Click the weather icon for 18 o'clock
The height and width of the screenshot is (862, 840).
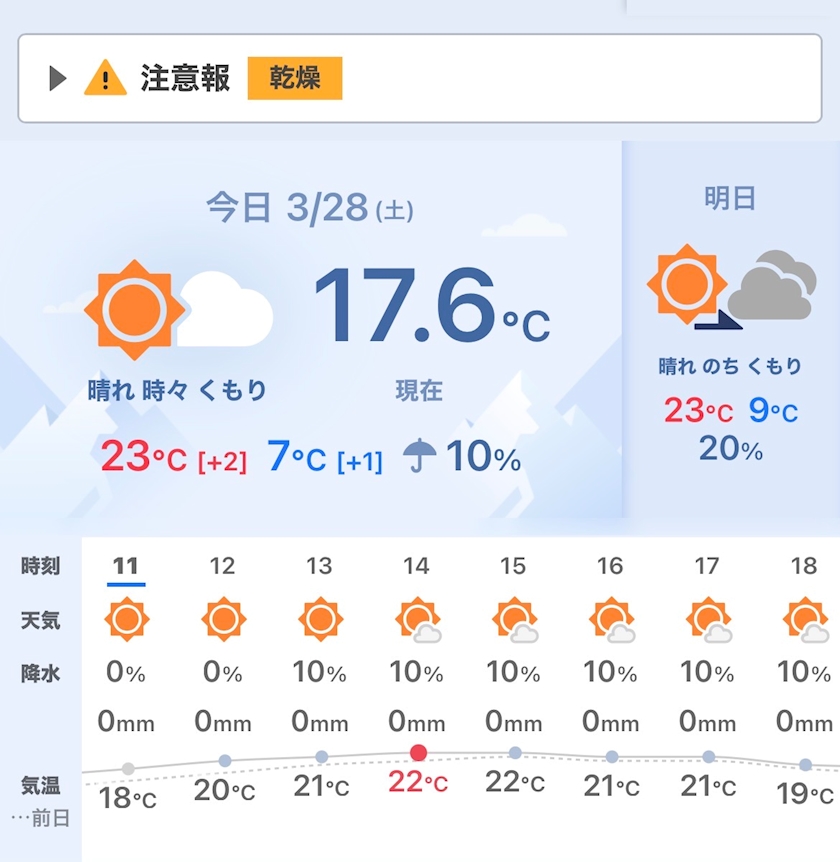pos(805,620)
